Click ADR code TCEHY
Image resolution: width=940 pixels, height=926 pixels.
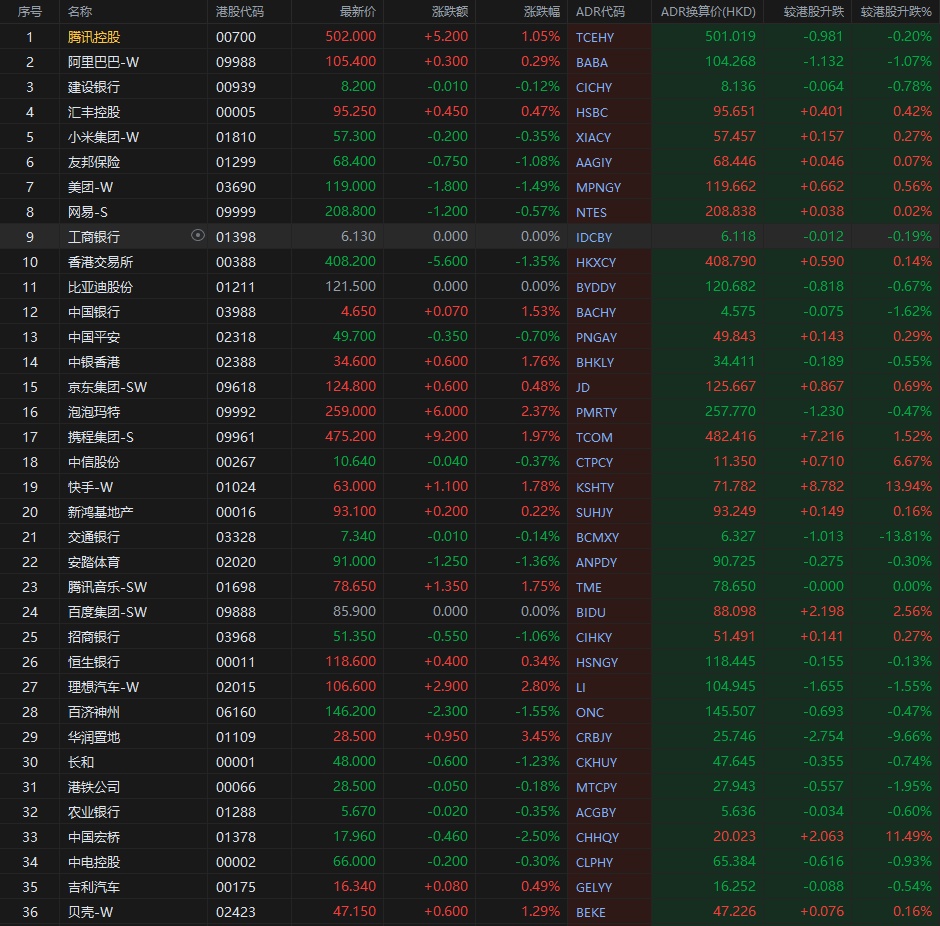click(595, 38)
